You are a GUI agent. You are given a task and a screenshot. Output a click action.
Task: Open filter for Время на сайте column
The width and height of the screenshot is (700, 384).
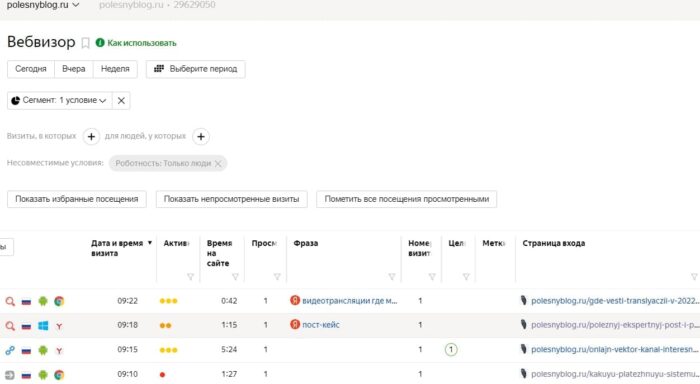tap(235, 277)
